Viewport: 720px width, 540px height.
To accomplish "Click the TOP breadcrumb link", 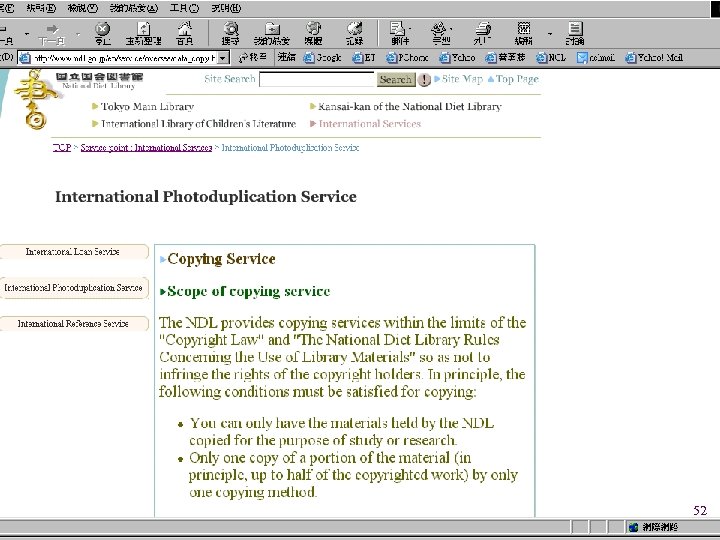I will (x=62, y=147).
